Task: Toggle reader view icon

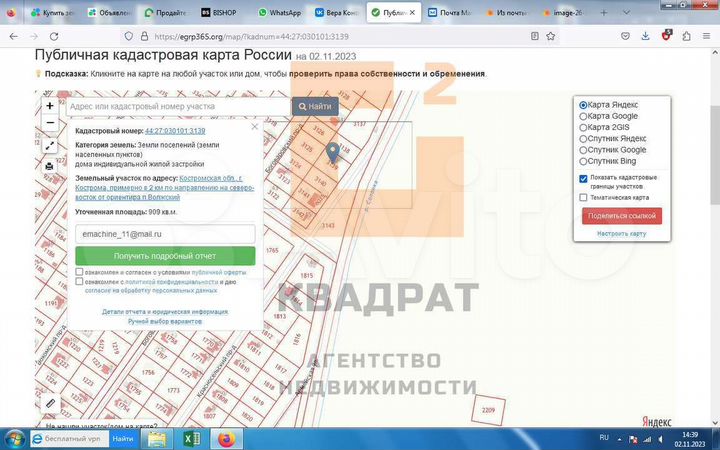Action: pos(534,36)
